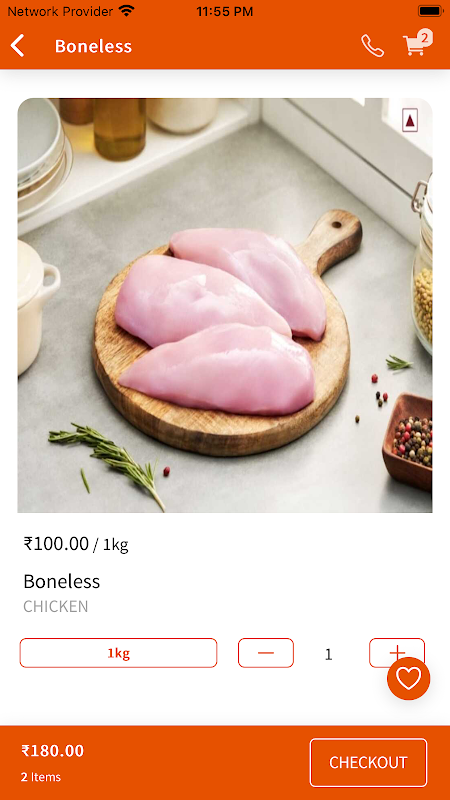The image size is (450, 800).
Task: Tap the ₹180.00 cart total
Action: [53, 751]
